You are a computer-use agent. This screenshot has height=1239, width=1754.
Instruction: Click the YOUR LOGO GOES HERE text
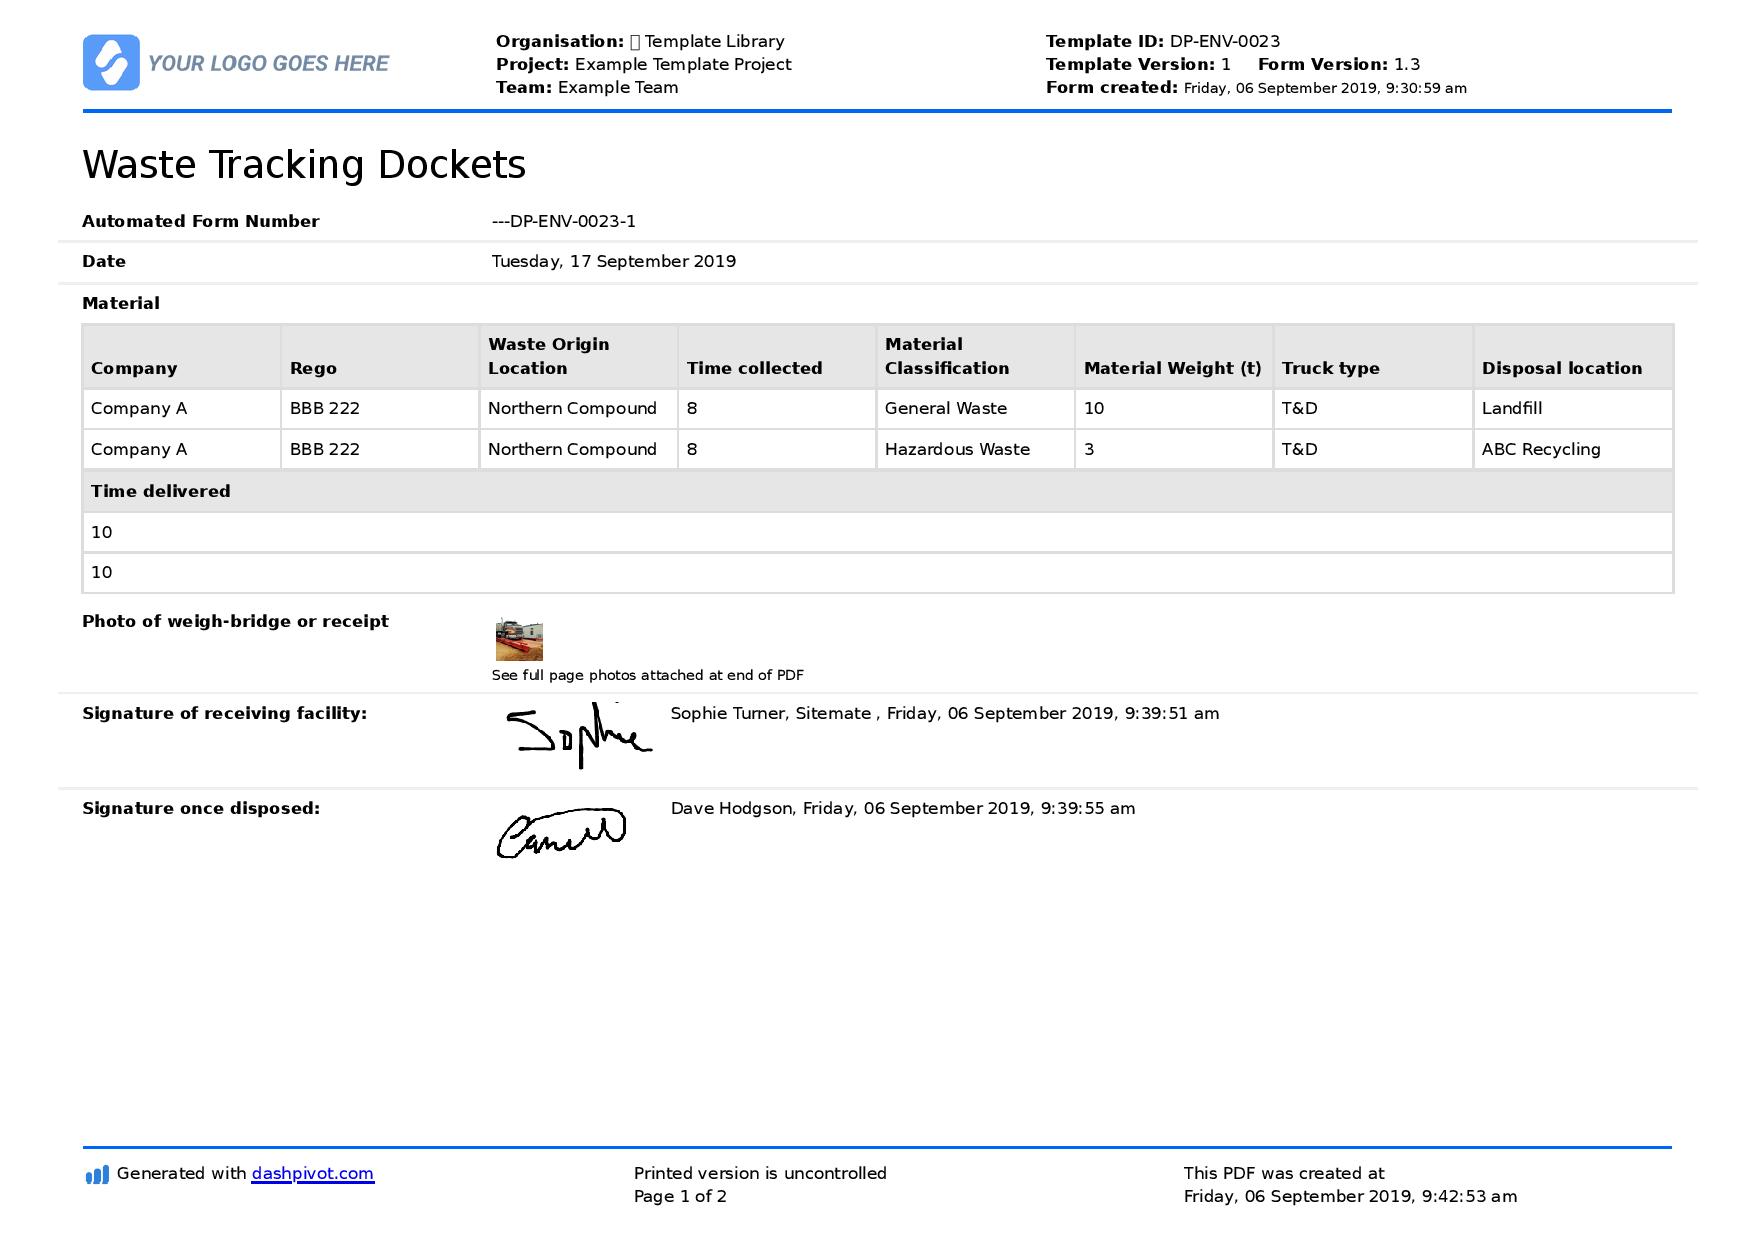268,64
